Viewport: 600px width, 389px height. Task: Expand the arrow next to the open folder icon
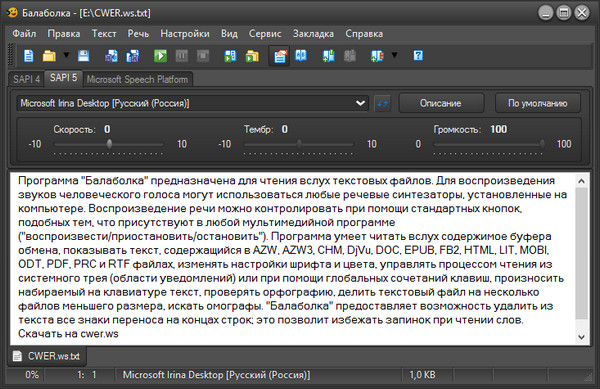click(x=66, y=55)
